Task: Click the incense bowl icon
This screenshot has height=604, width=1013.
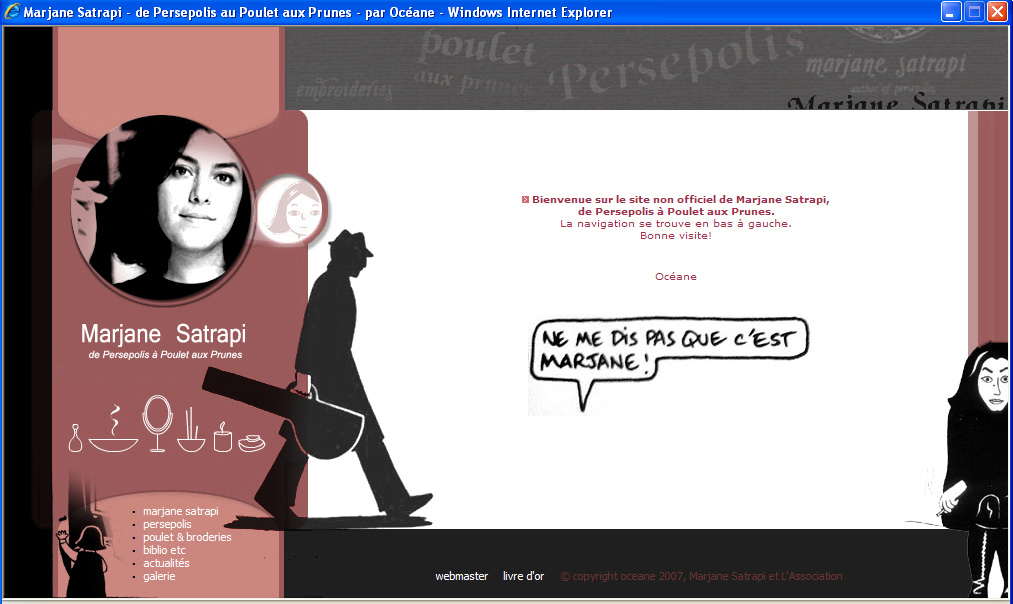Action: point(191,430)
